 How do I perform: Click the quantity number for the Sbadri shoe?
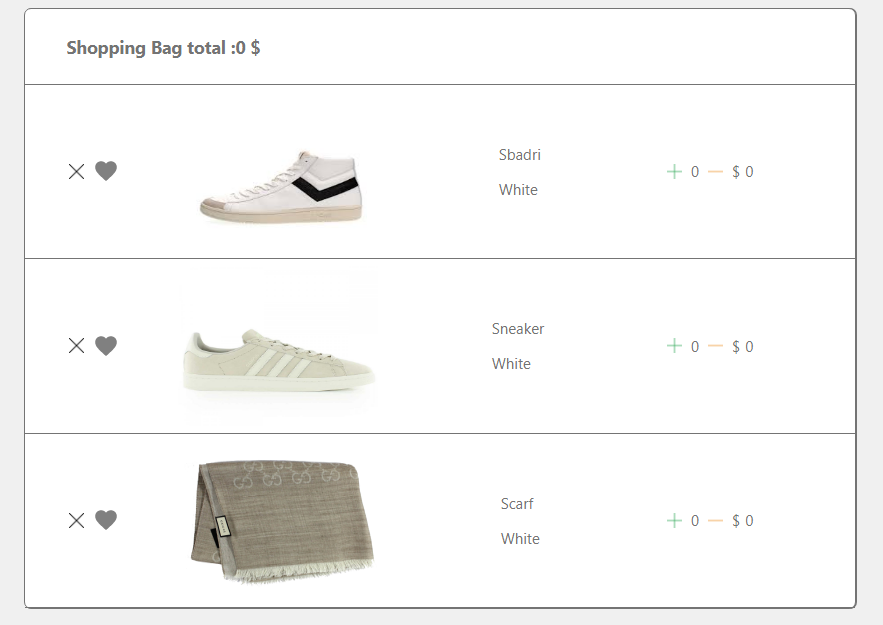tap(695, 171)
